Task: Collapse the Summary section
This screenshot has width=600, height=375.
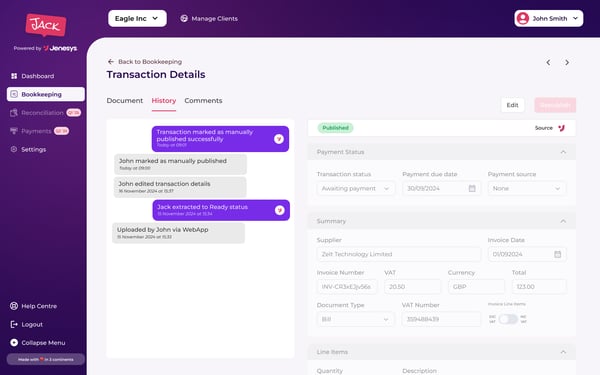Action: [563, 221]
